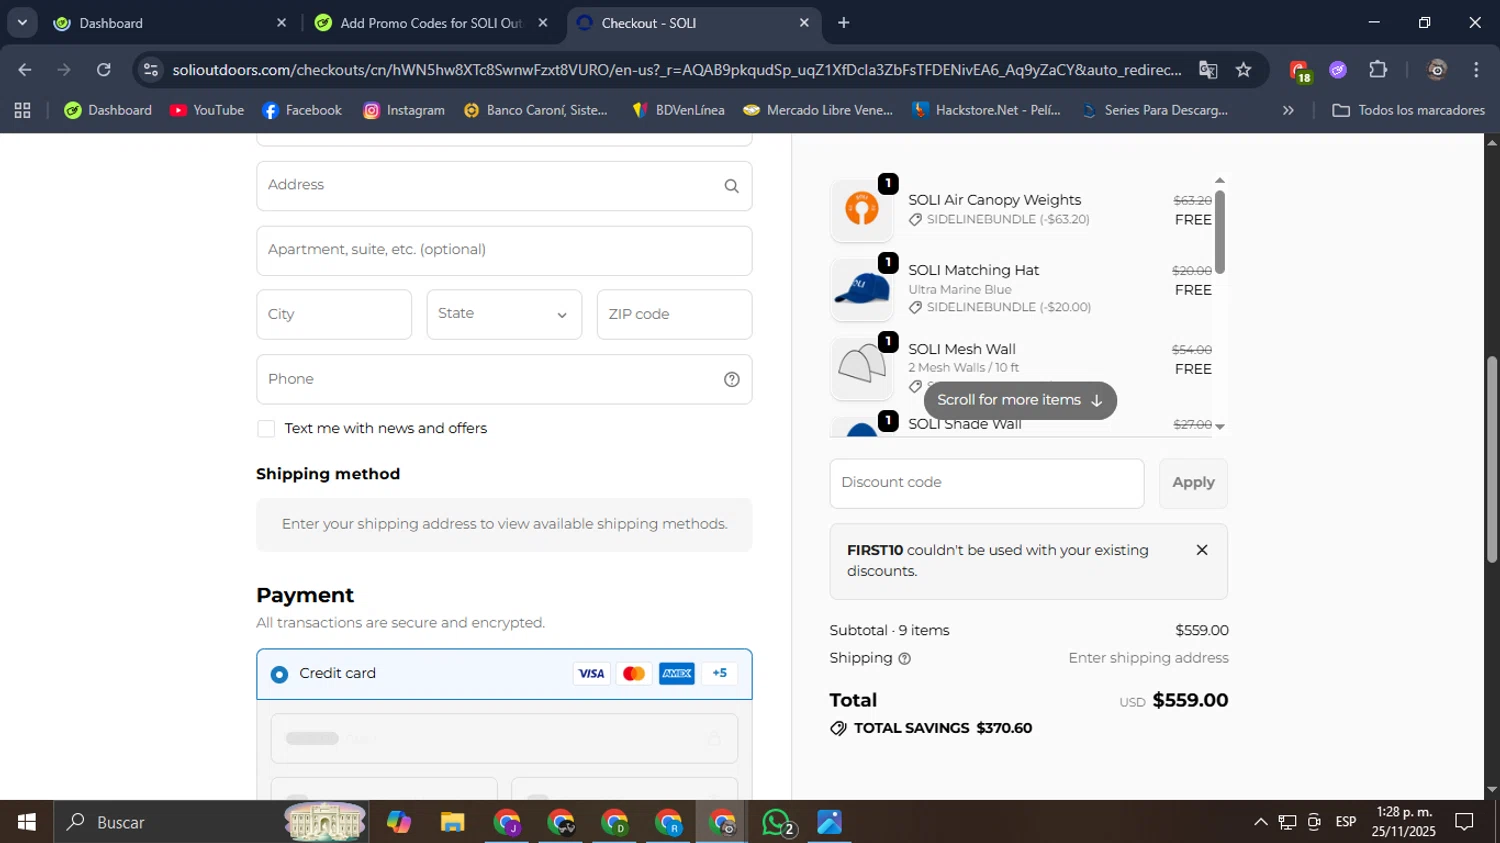Click the page vertical scrollbar thumb

pos(1491,460)
